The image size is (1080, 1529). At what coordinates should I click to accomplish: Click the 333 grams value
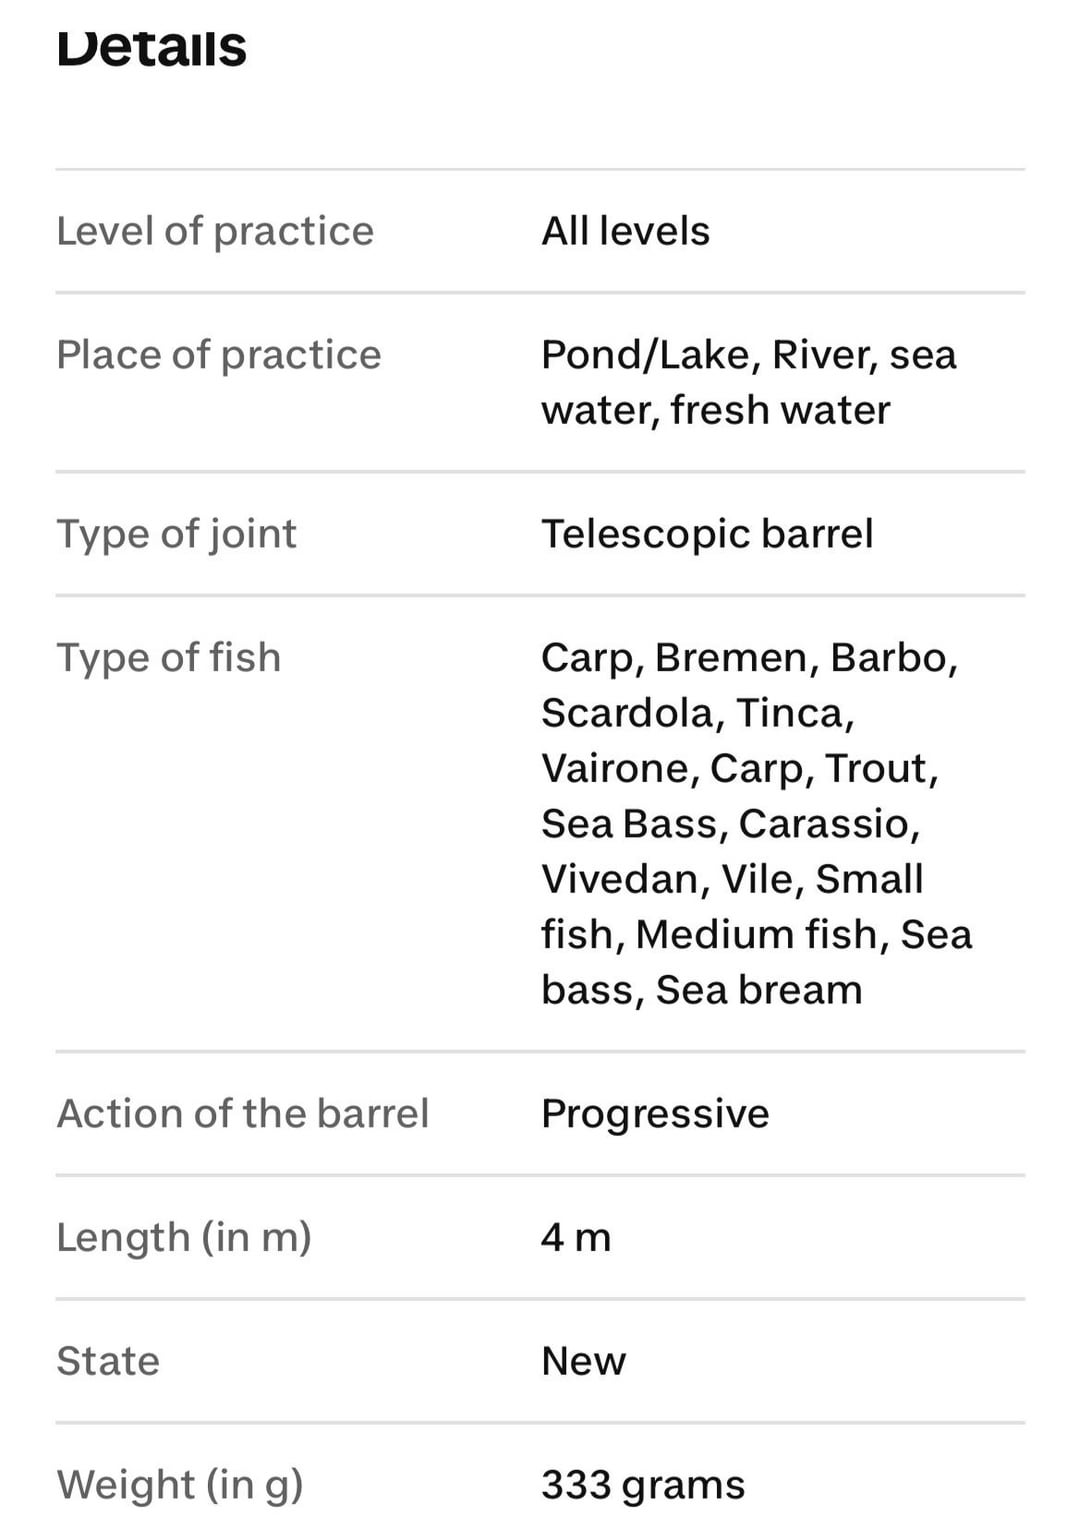pos(643,1485)
